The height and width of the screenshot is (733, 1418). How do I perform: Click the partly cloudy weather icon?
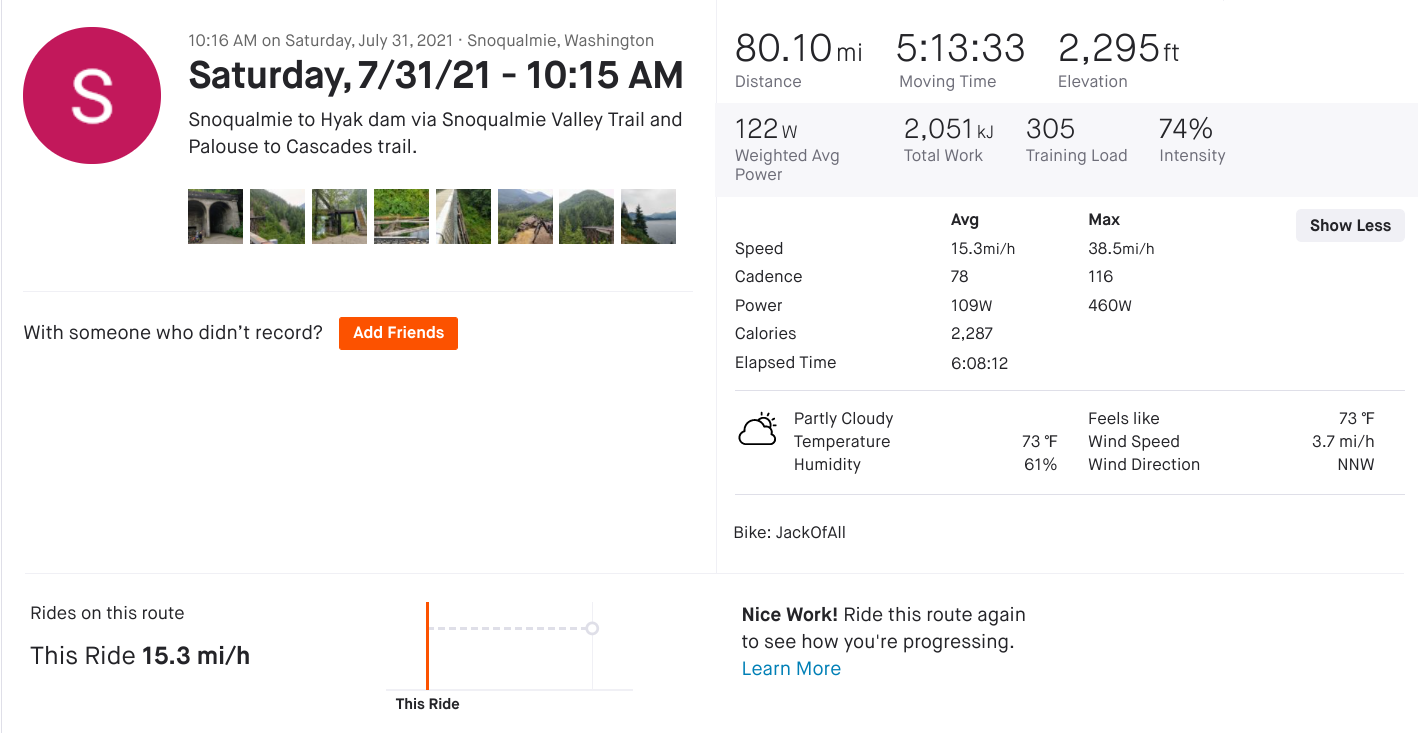757,430
